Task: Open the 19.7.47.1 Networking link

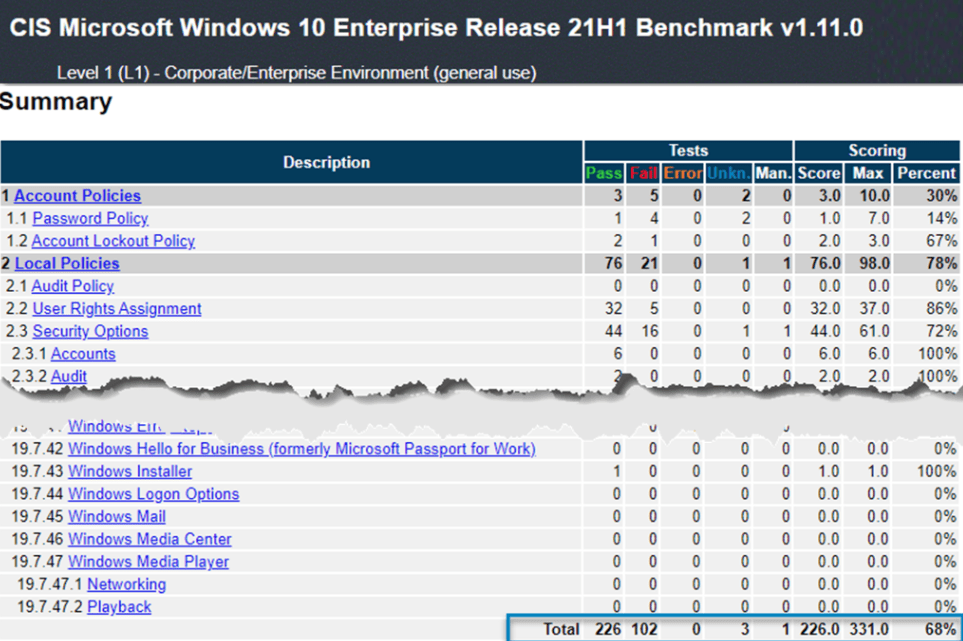Action: pos(127,585)
